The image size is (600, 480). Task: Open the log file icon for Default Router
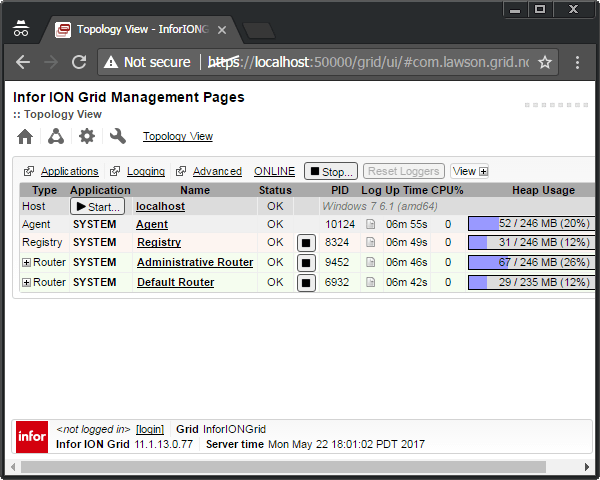tap(371, 283)
